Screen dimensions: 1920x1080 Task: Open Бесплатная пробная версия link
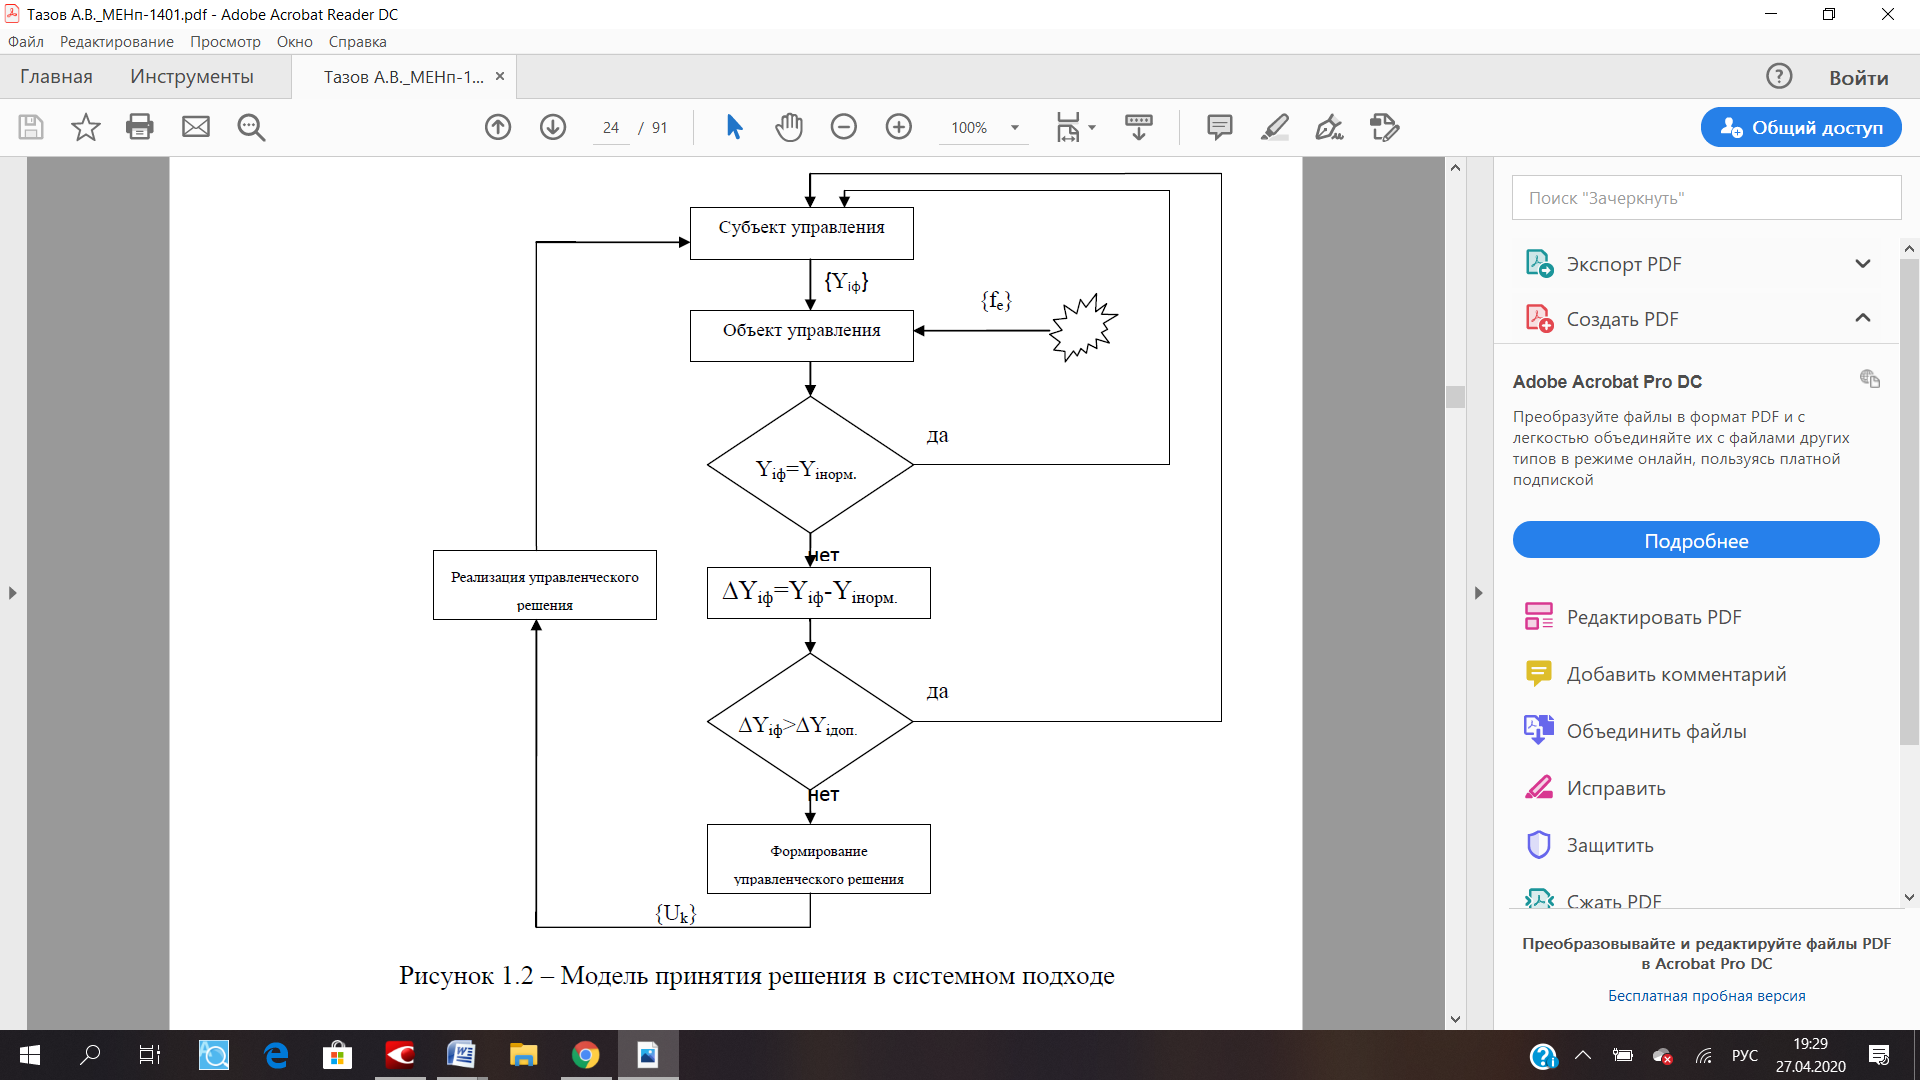pyautogui.click(x=1706, y=996)
